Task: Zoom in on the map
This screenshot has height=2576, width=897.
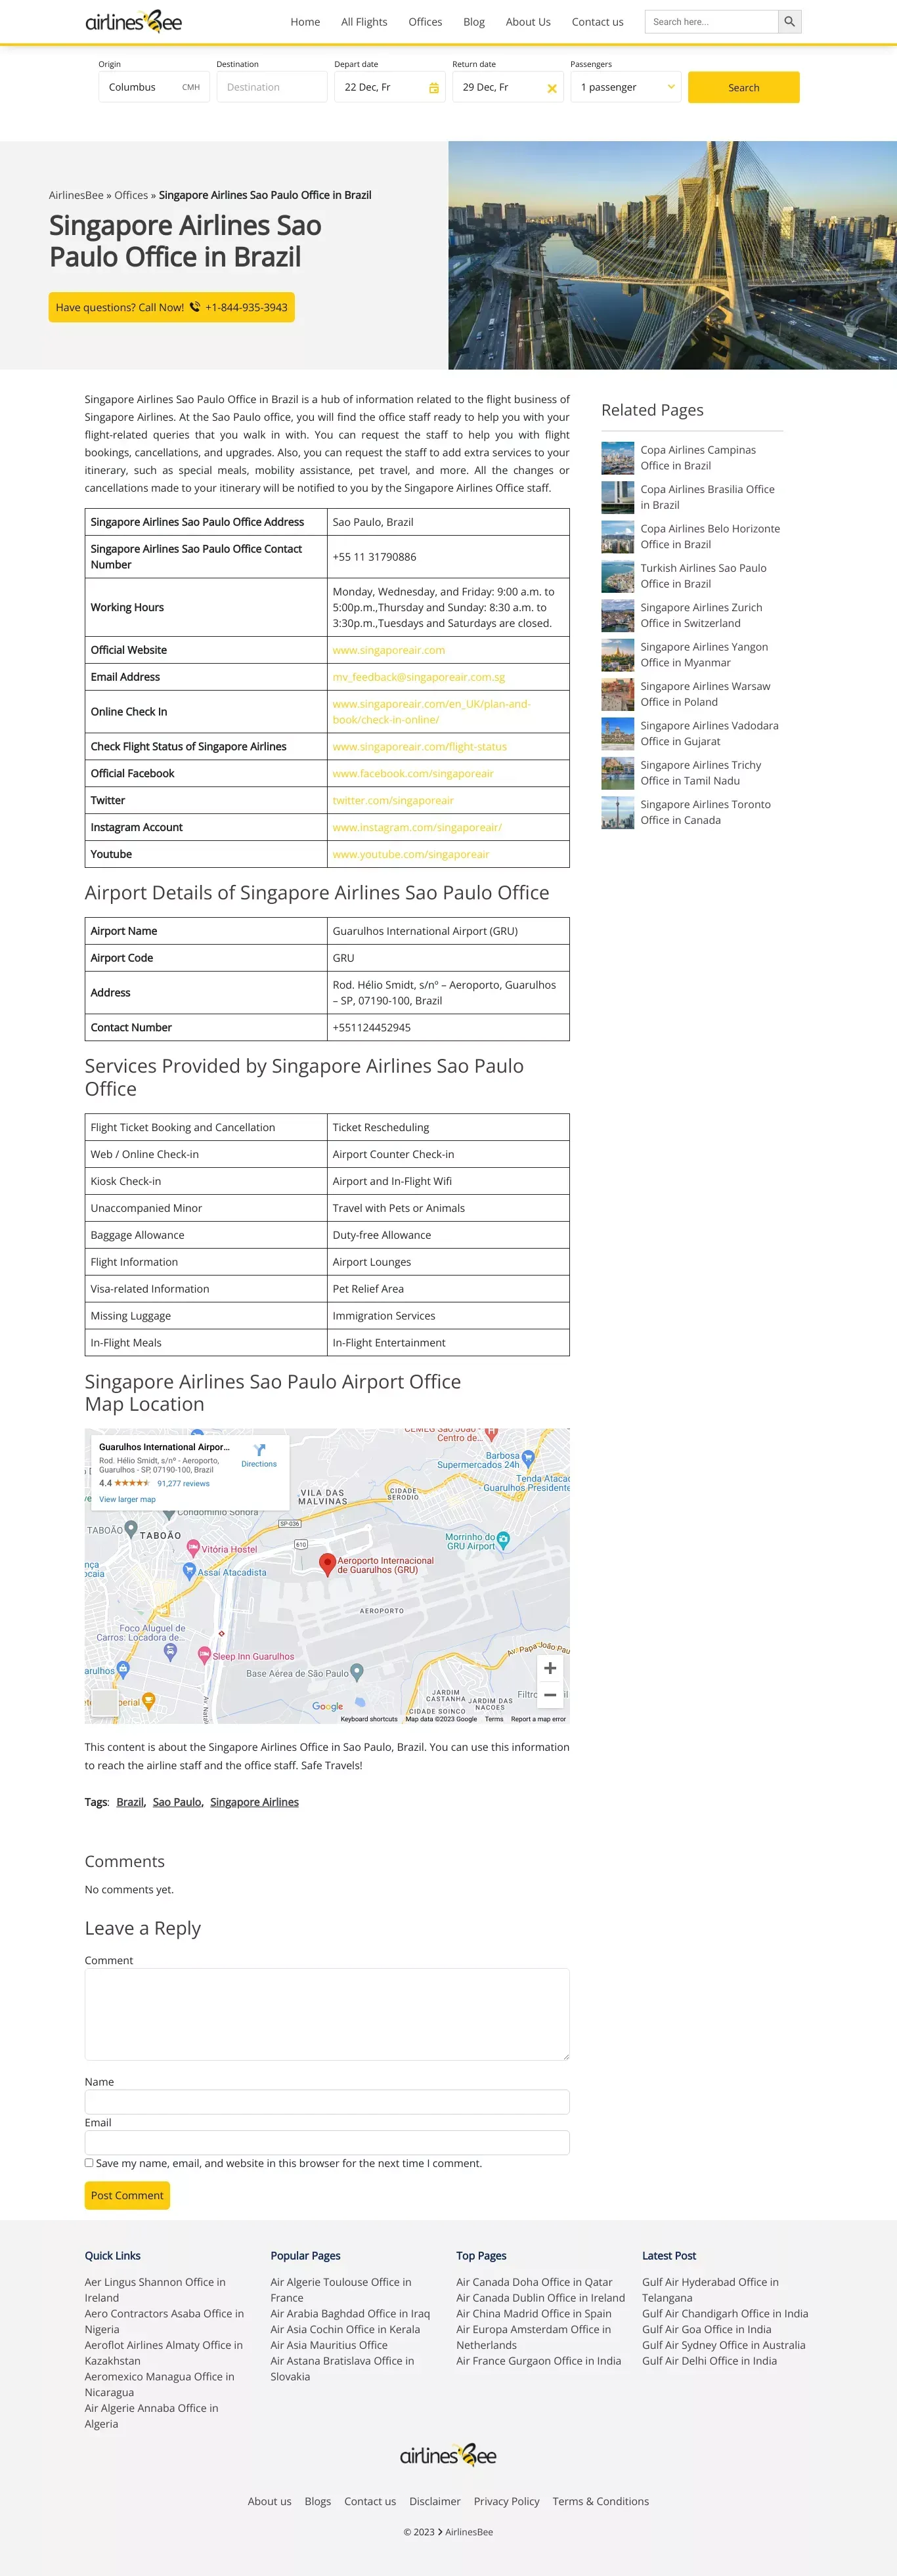Action: pos(550,1668)
